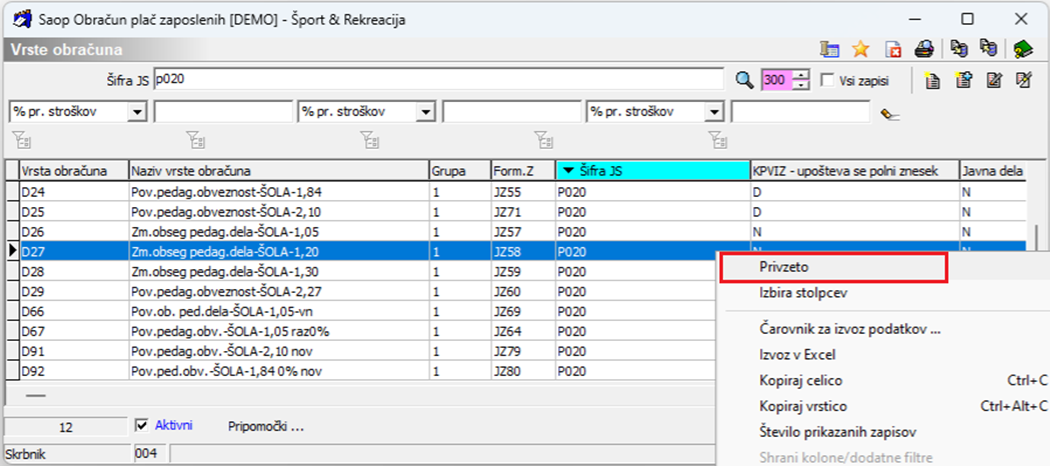The image size is (1050, 466).
Task: Click the JZ57 cell in row D26
Action: pos(522,231)
